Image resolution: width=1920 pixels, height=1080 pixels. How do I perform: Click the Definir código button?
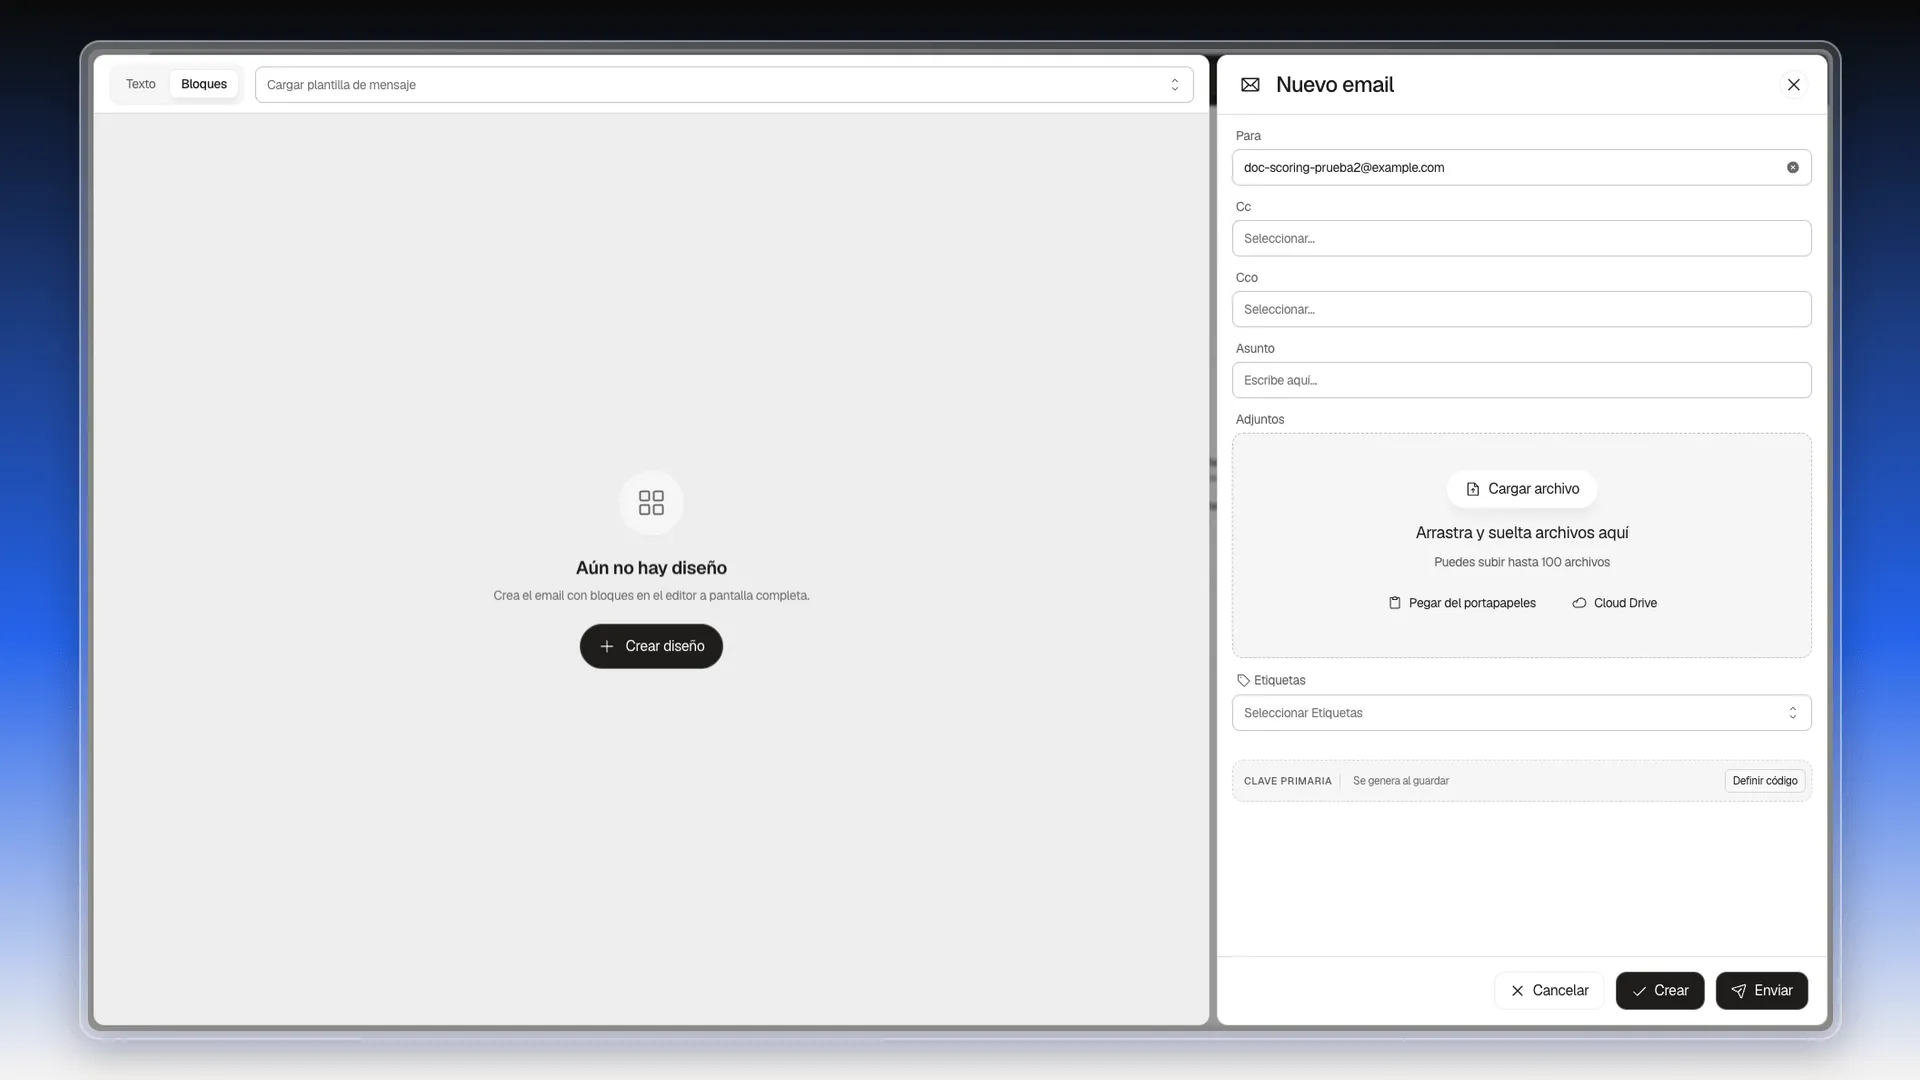(1765, 781)
